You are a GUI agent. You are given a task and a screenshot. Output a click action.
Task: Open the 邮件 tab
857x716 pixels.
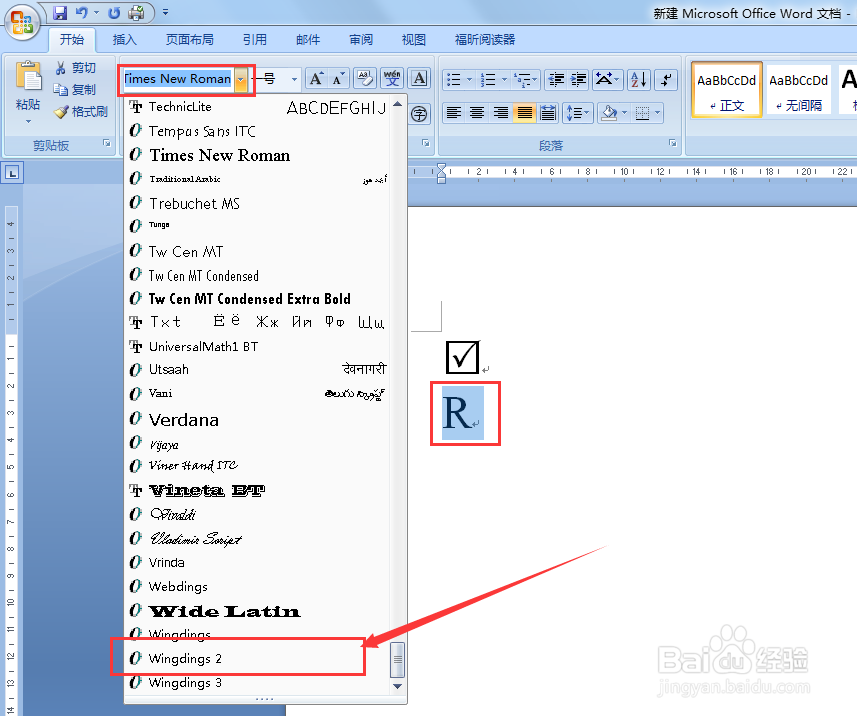click(x=308, y=39)
